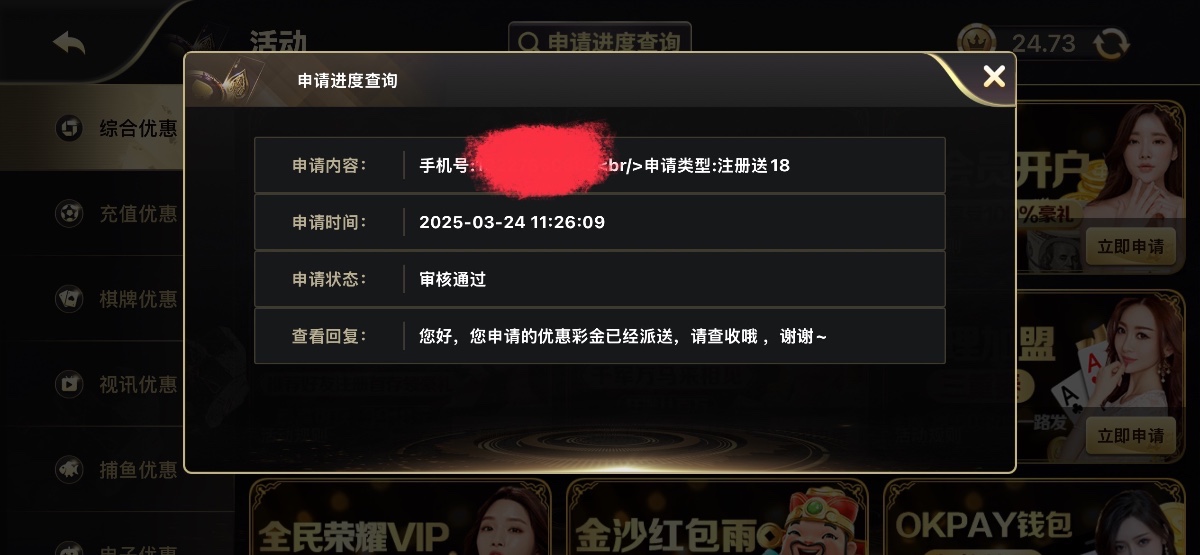The height and width of the screenshot is (555, 1200).
Task: Select the 棋牌优惠 cards icon
Action: (x=69, y=298)
